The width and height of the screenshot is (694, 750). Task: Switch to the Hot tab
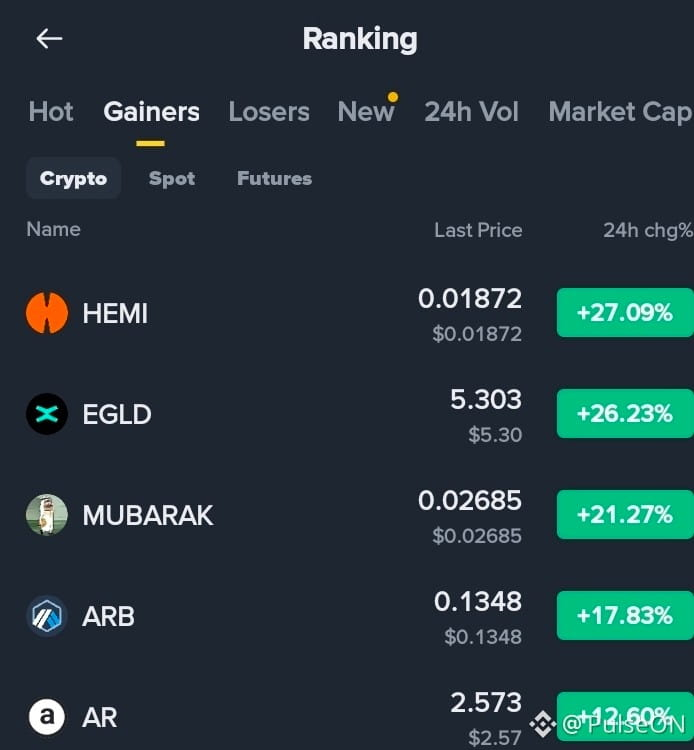(x=51, y=112)
